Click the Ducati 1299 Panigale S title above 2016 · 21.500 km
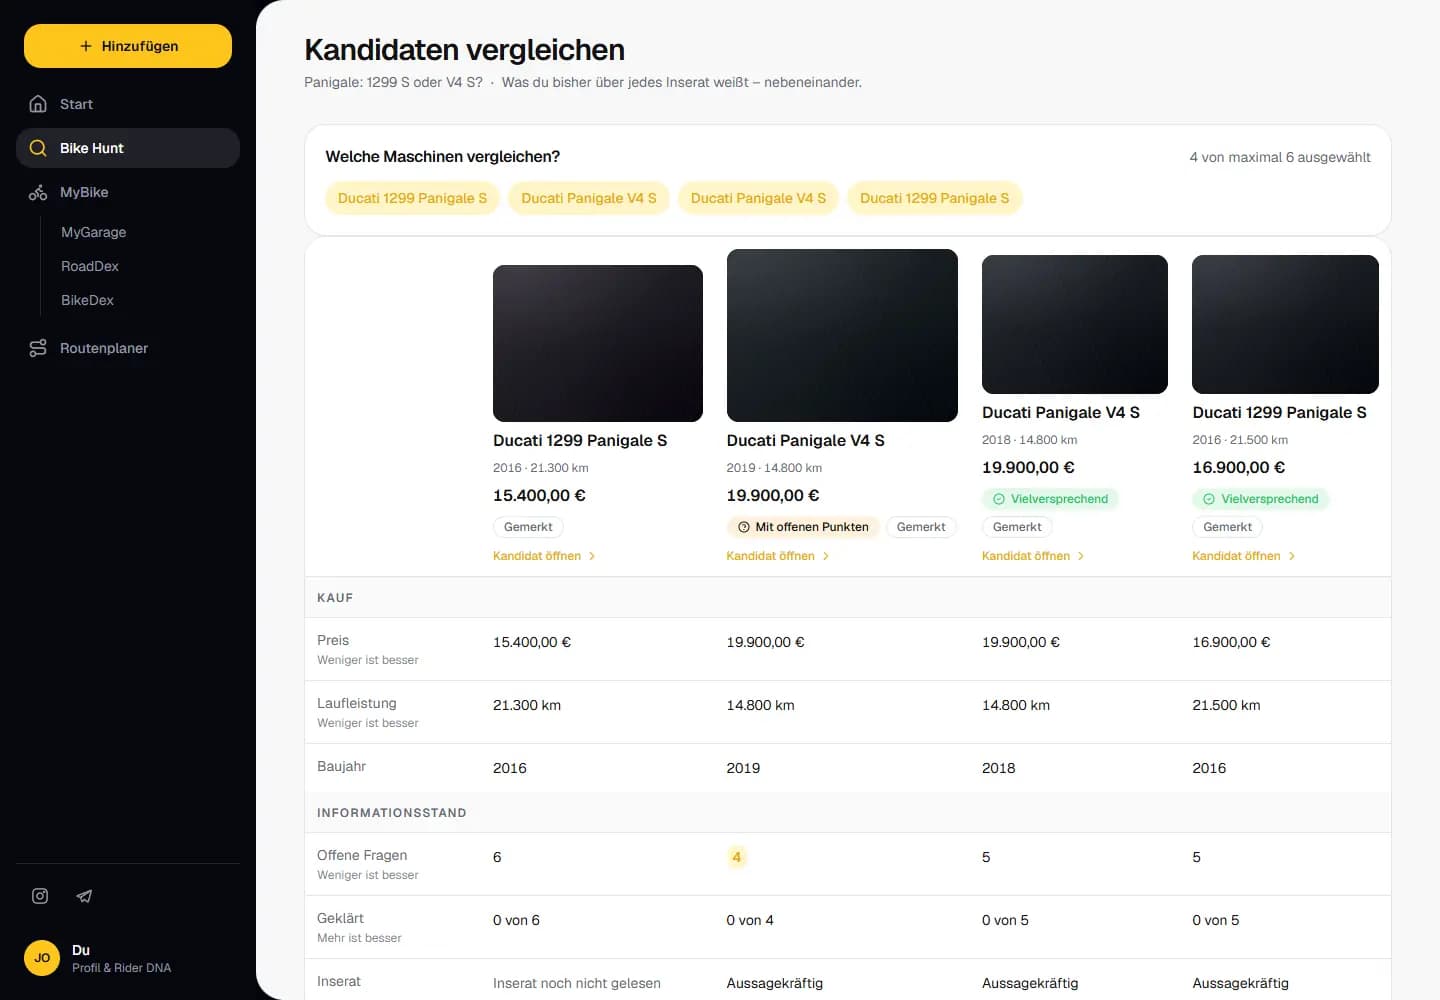The width and height of the screenshot is (1440, 1000). 1279,412
